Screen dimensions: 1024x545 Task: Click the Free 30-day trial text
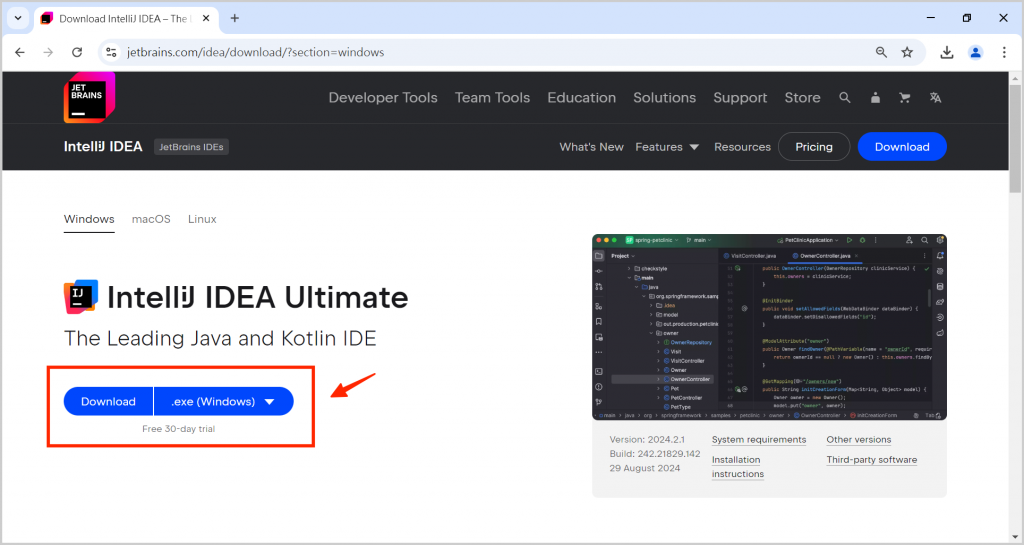click(178, 429)
